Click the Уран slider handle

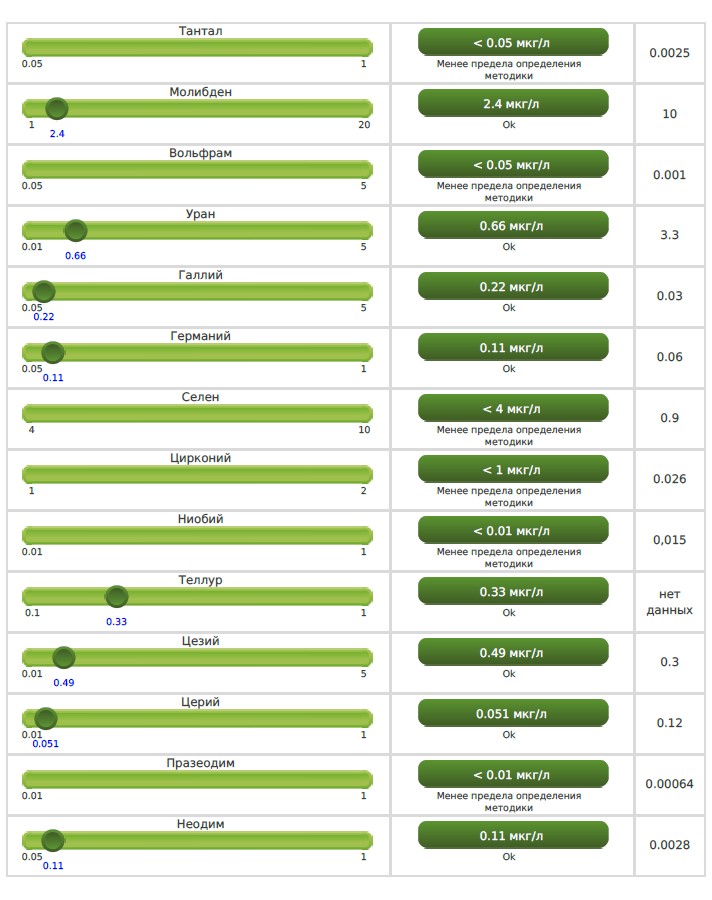[76, 231]
